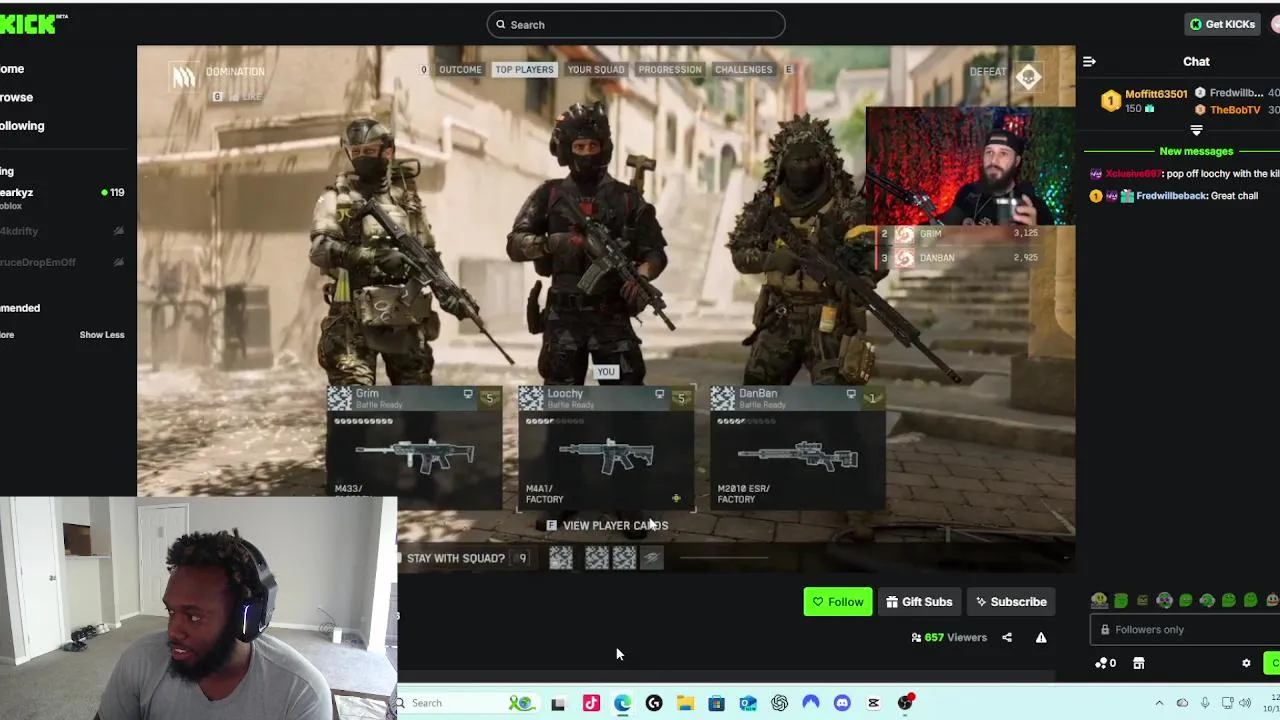This screenshot has width=1280, height=720.
Task: Open TikTok from taskbar
Action: (x=591, y=704)
